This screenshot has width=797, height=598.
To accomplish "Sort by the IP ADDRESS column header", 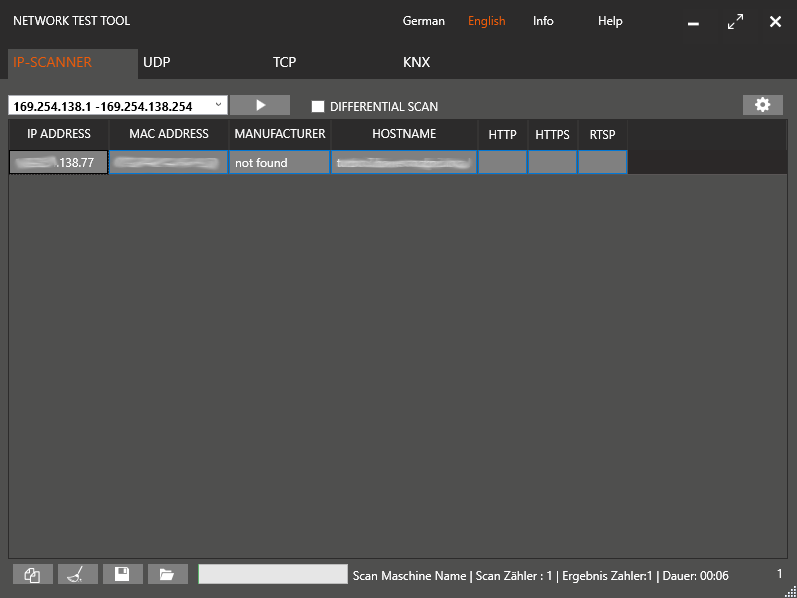I will click(59, 134).
